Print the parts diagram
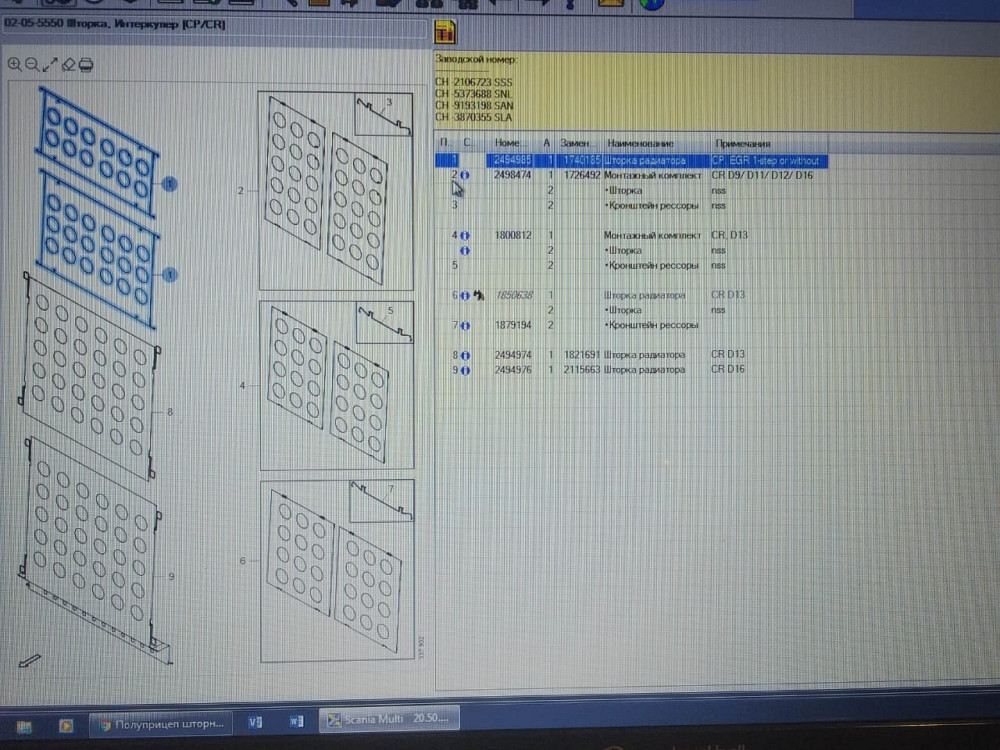 86,65
